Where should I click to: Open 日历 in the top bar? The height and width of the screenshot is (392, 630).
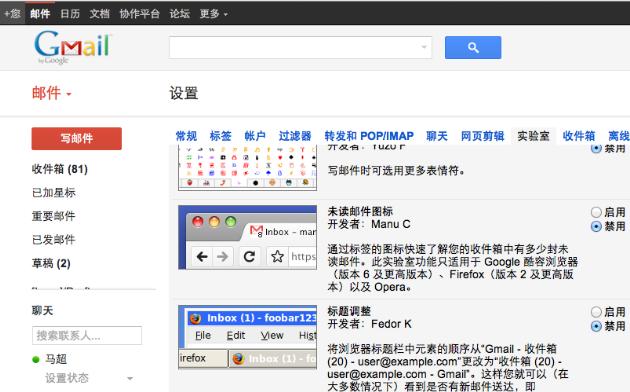[70, 14]
